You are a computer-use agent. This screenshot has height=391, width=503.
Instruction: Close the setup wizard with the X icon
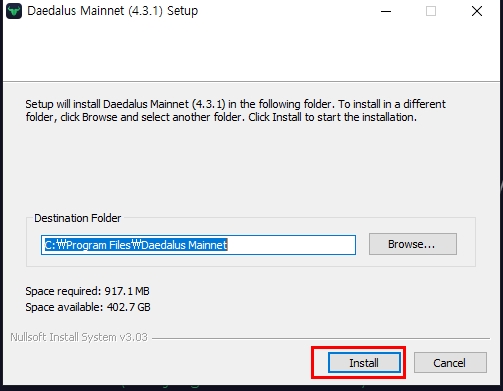477,11
